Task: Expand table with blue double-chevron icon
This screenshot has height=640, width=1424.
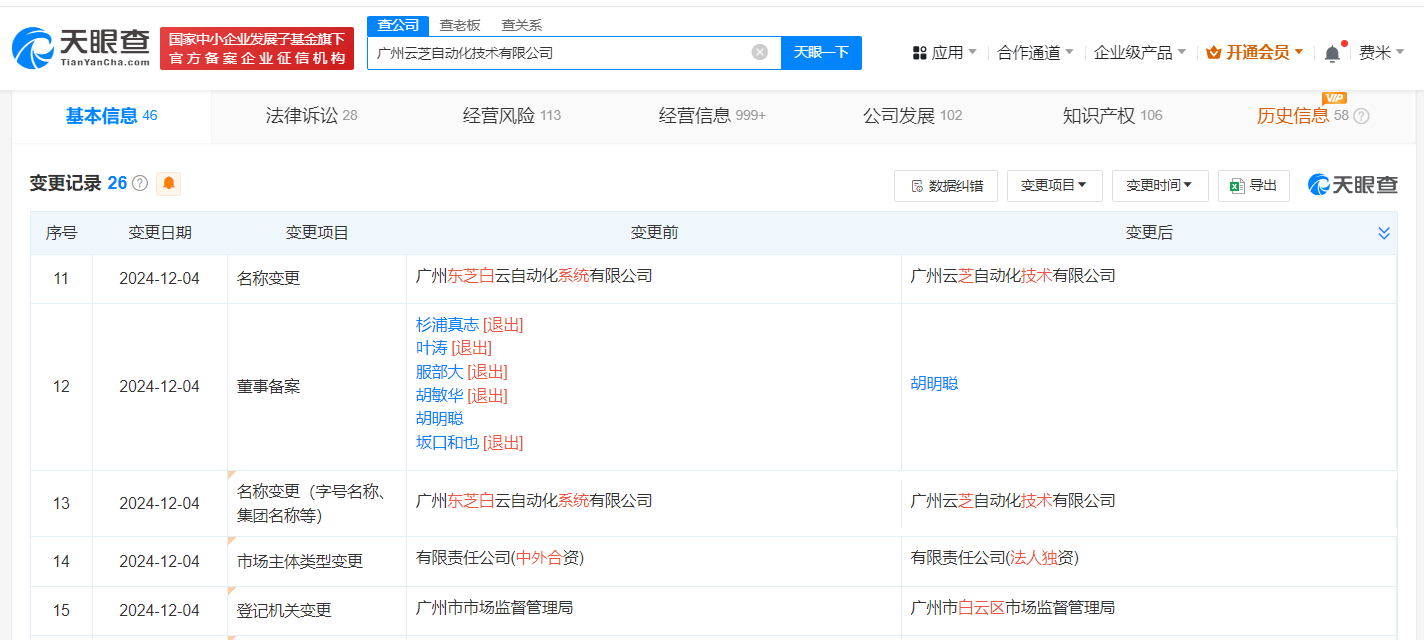Action: [1384, 233]
